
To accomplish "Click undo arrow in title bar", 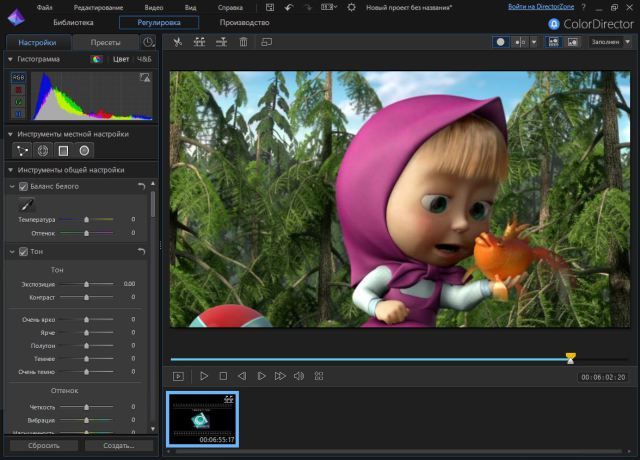I will (289, 7).
